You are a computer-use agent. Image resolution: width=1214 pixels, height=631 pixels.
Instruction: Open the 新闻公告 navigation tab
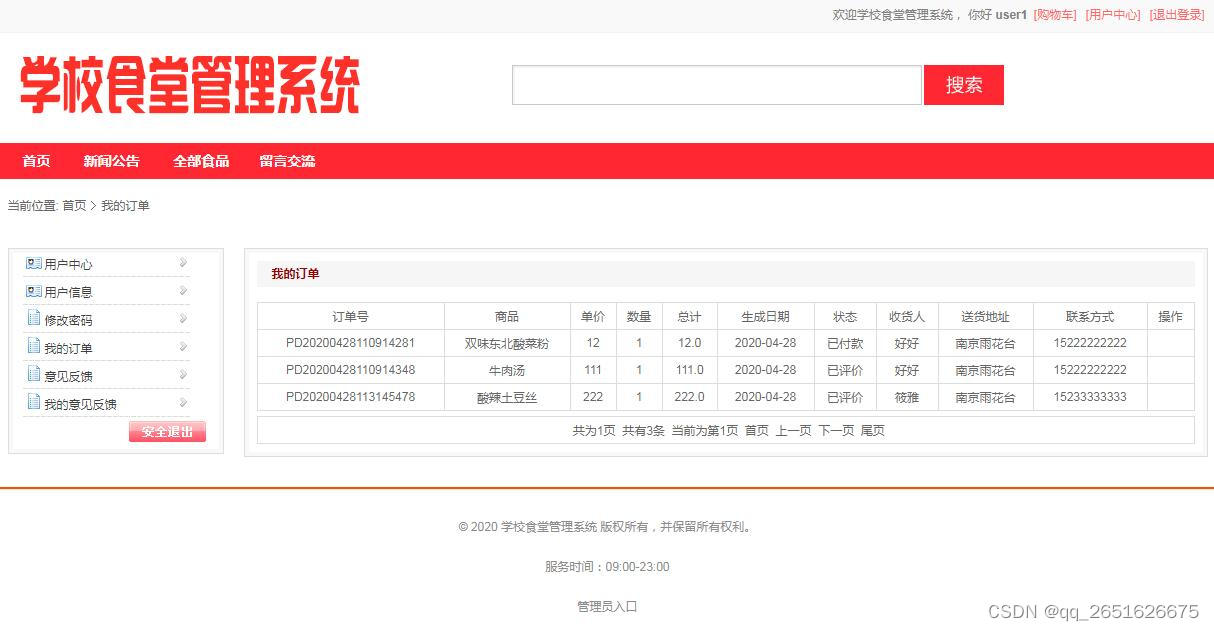[112, 161]
